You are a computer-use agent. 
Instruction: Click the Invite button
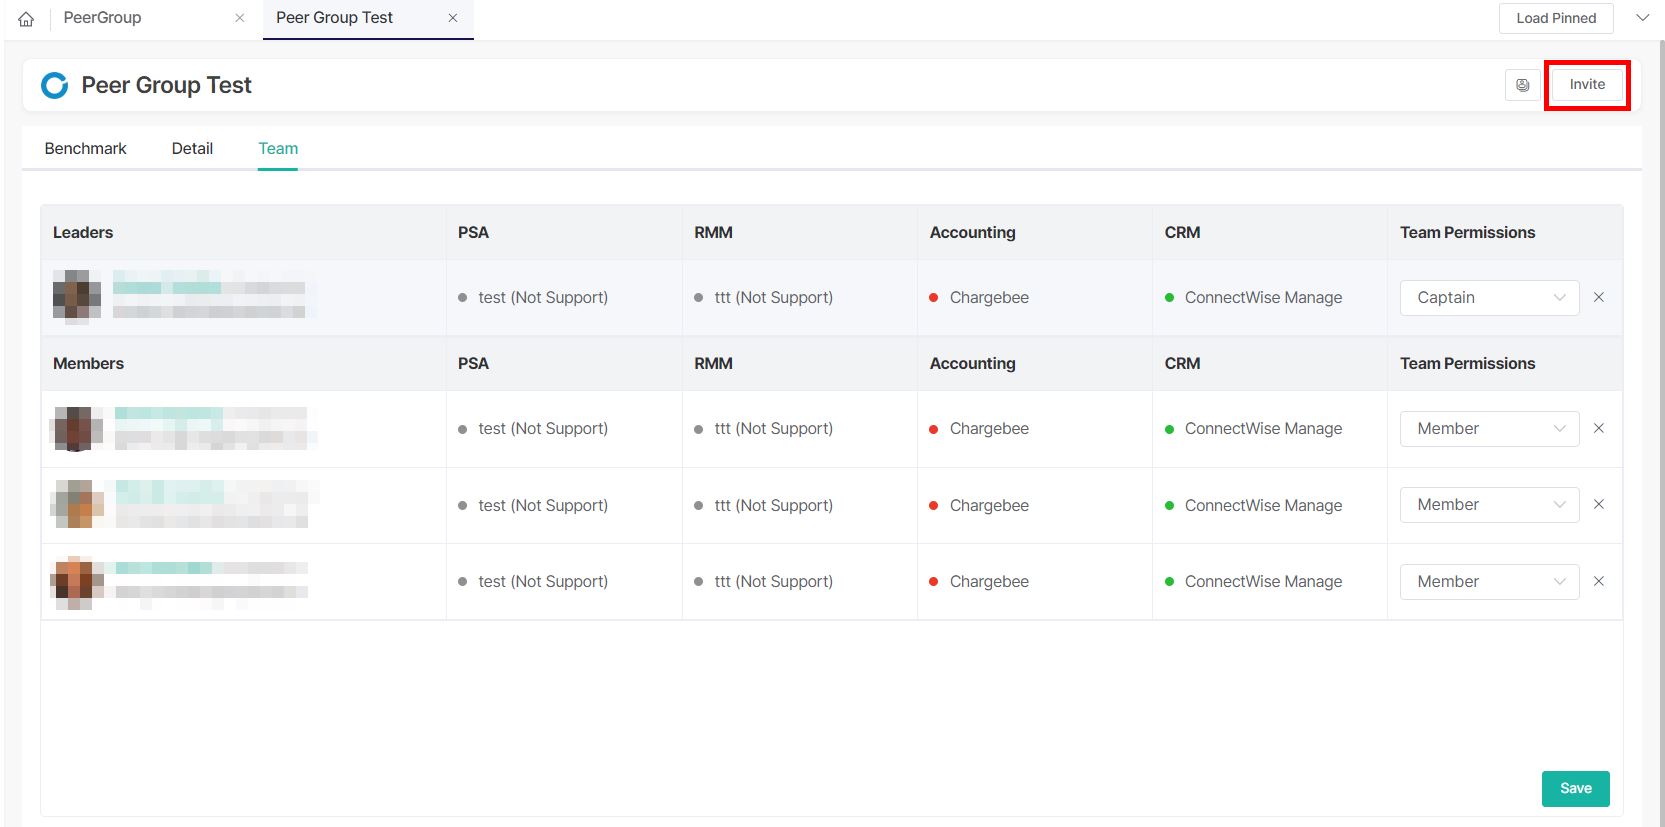pyautogui.click(x=1586, y=85)
